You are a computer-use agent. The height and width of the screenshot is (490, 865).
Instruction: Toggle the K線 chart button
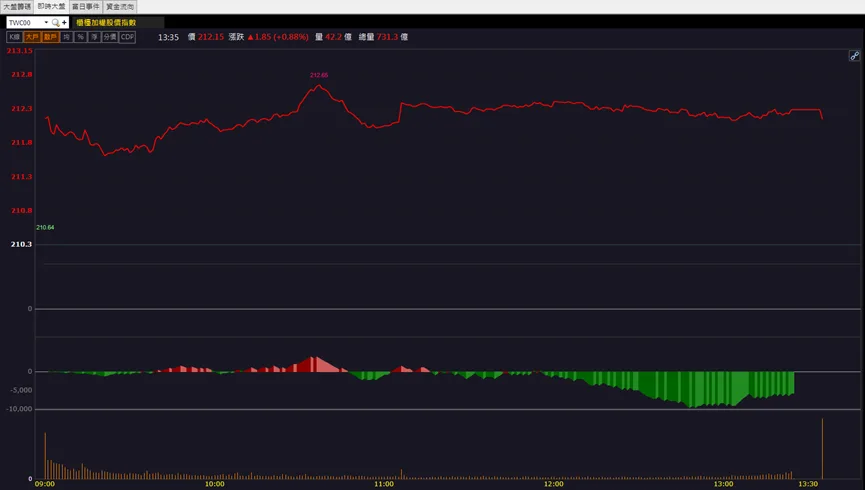pyautogui.click(x=14, y=37)
